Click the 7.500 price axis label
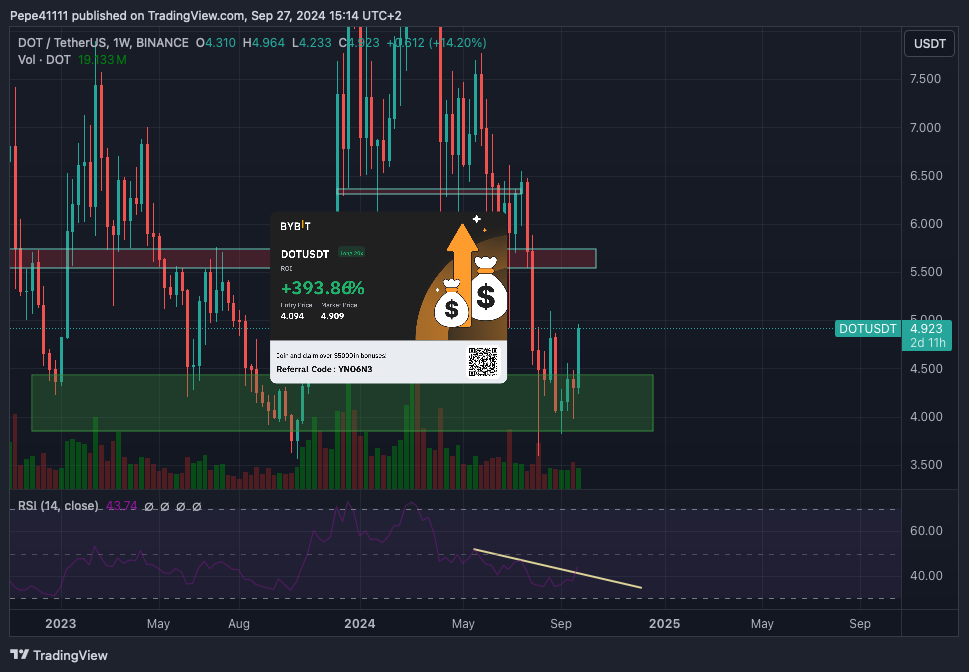Image resolution: width=969 pixels, height=672 pixels. (x=925, y=79)
